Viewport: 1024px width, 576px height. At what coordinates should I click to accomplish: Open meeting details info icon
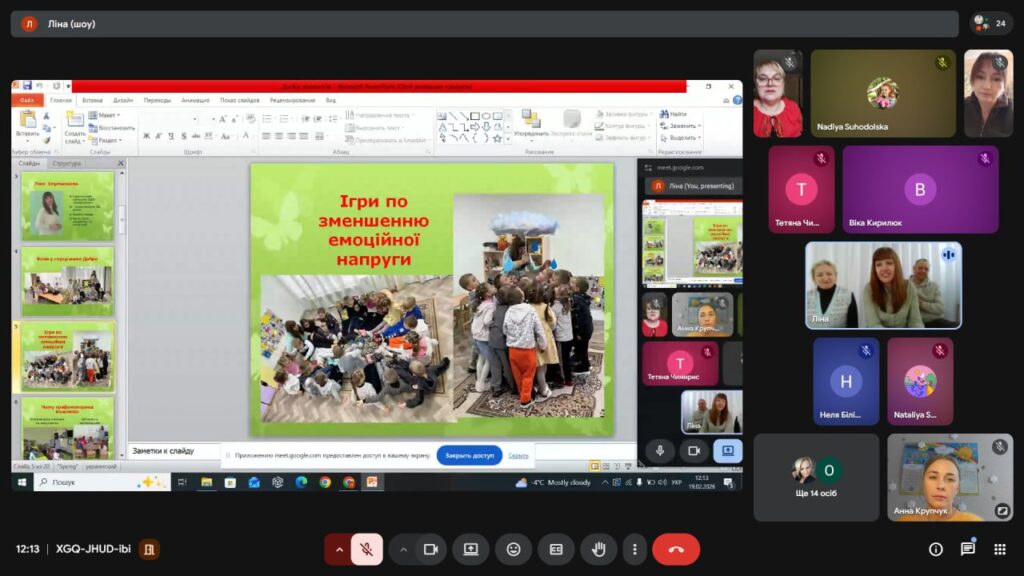coord(936,549)
